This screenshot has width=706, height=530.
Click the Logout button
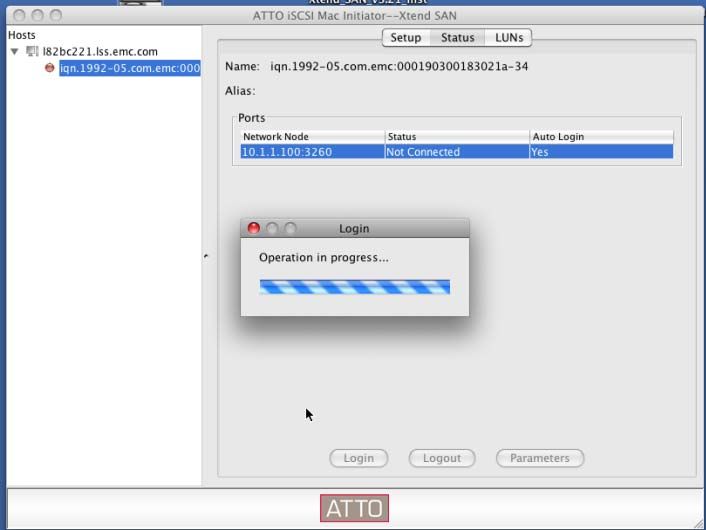point(442,458)
